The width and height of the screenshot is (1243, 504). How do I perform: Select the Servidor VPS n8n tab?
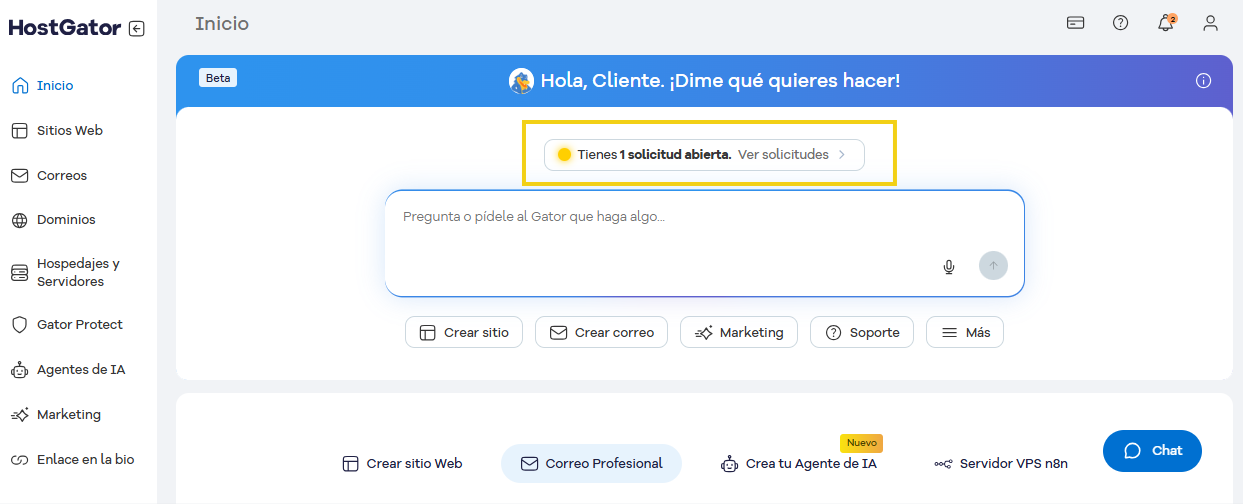point(1001,464)
